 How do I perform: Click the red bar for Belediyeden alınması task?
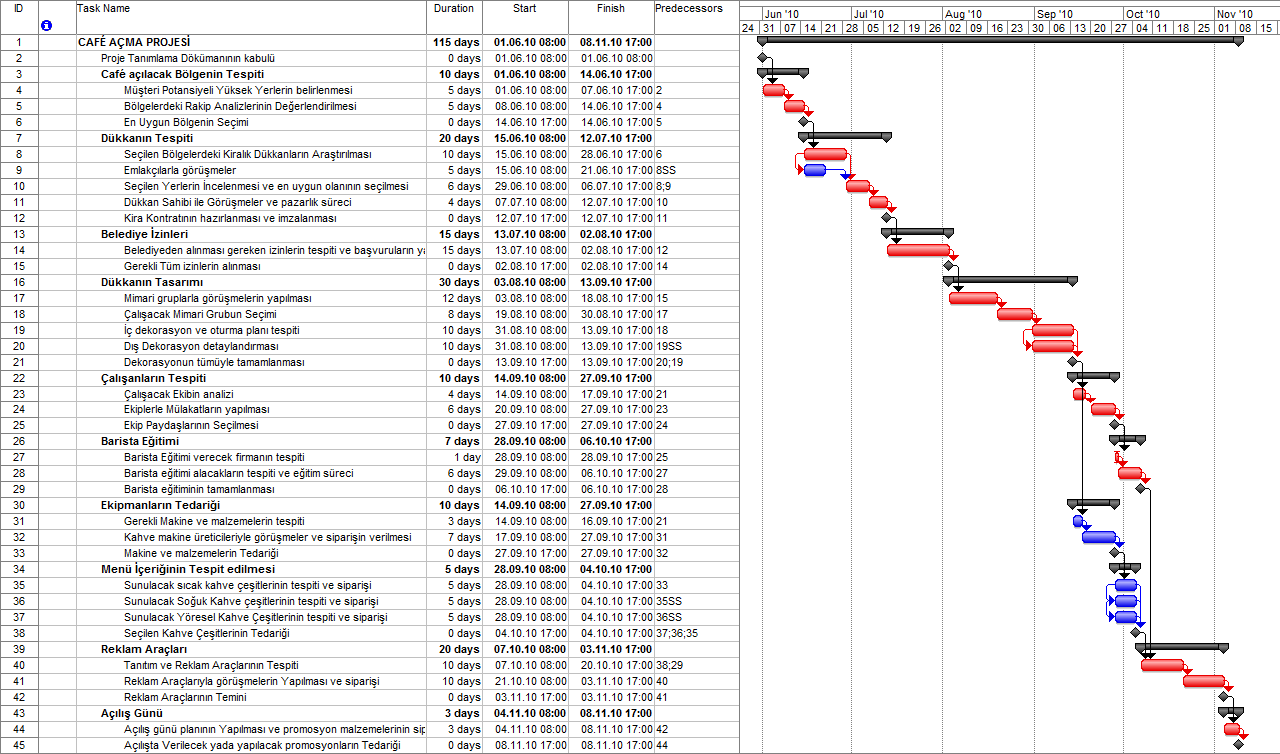(917, 250)
